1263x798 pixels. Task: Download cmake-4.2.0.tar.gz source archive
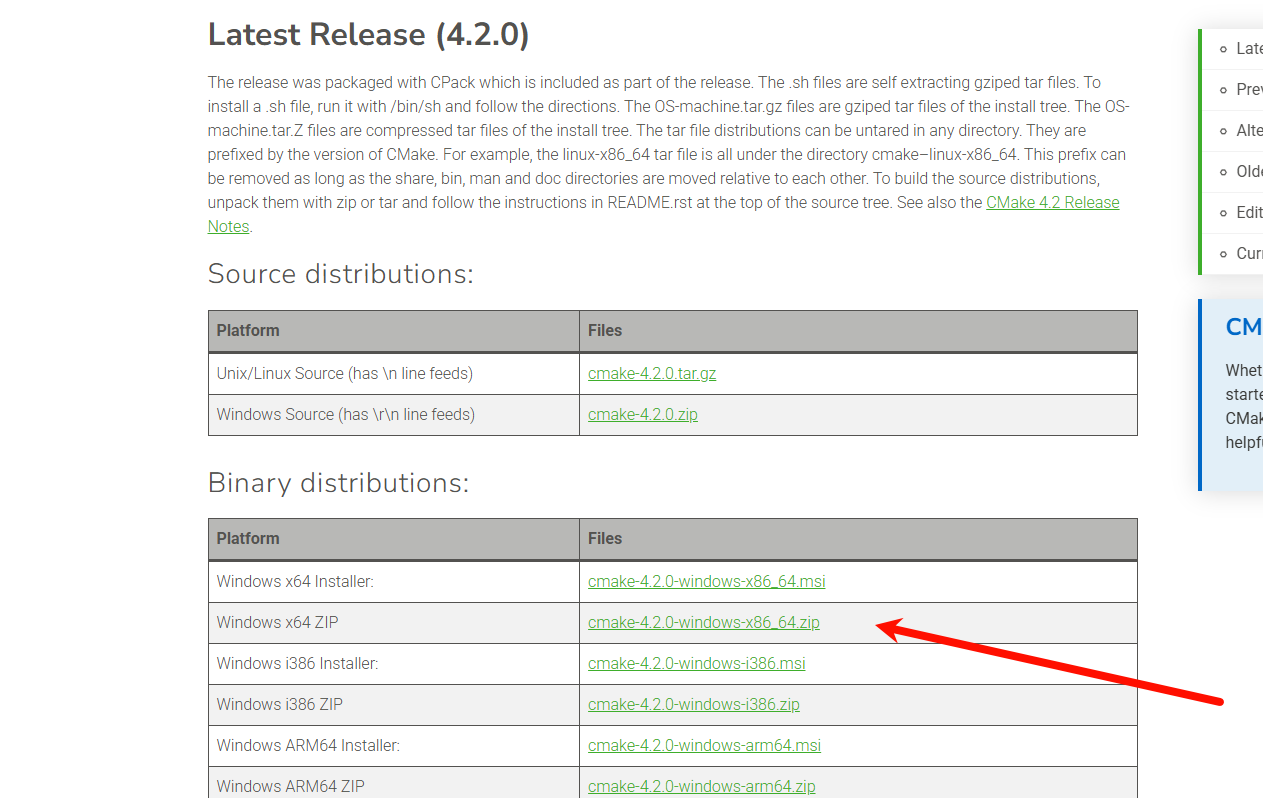(652, 373)
